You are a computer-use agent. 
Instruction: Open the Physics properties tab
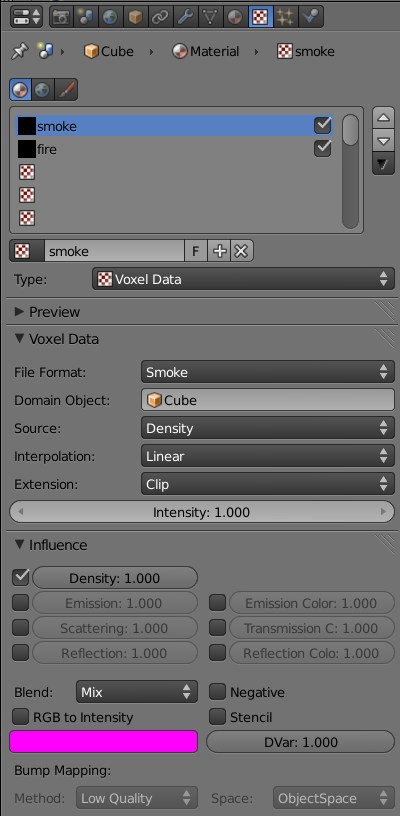click(311, 17)
